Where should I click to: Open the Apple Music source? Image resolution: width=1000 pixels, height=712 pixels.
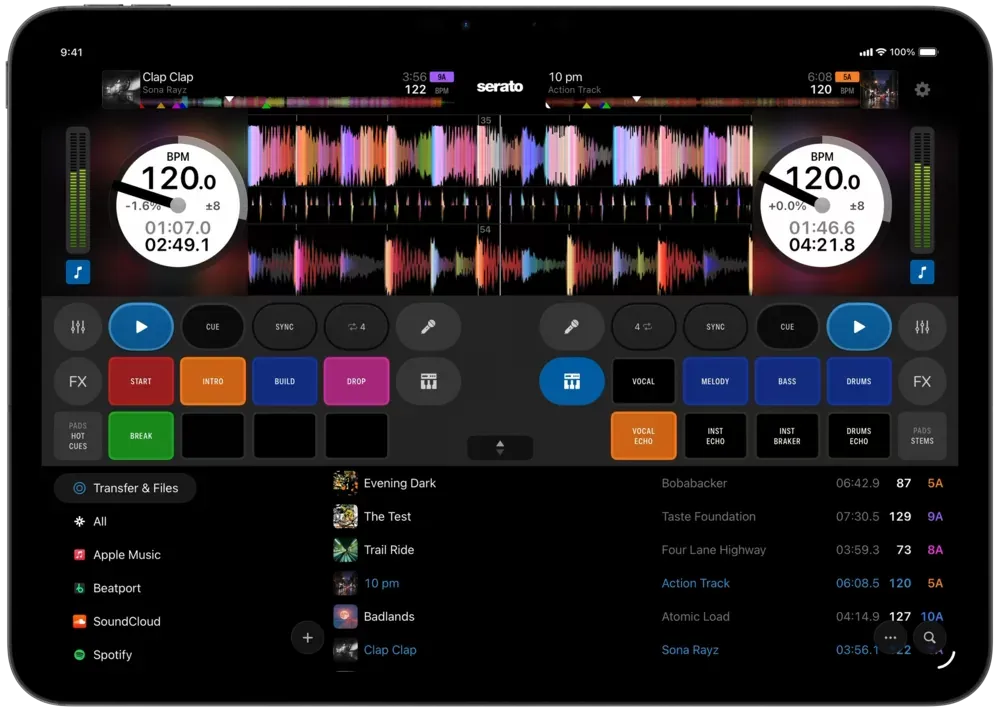point(117,554)
